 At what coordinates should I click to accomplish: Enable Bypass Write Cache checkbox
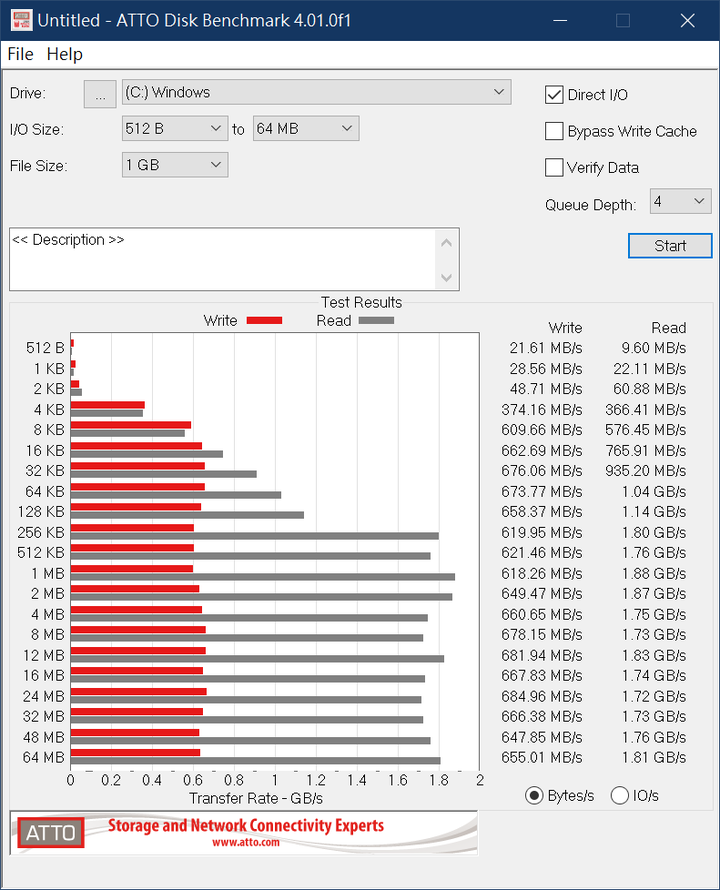554,131
